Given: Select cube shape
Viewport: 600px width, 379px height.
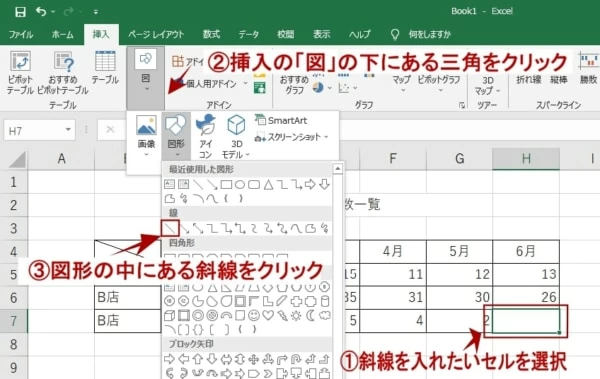Looking at the screenshot, I should (x=169, y=315).
